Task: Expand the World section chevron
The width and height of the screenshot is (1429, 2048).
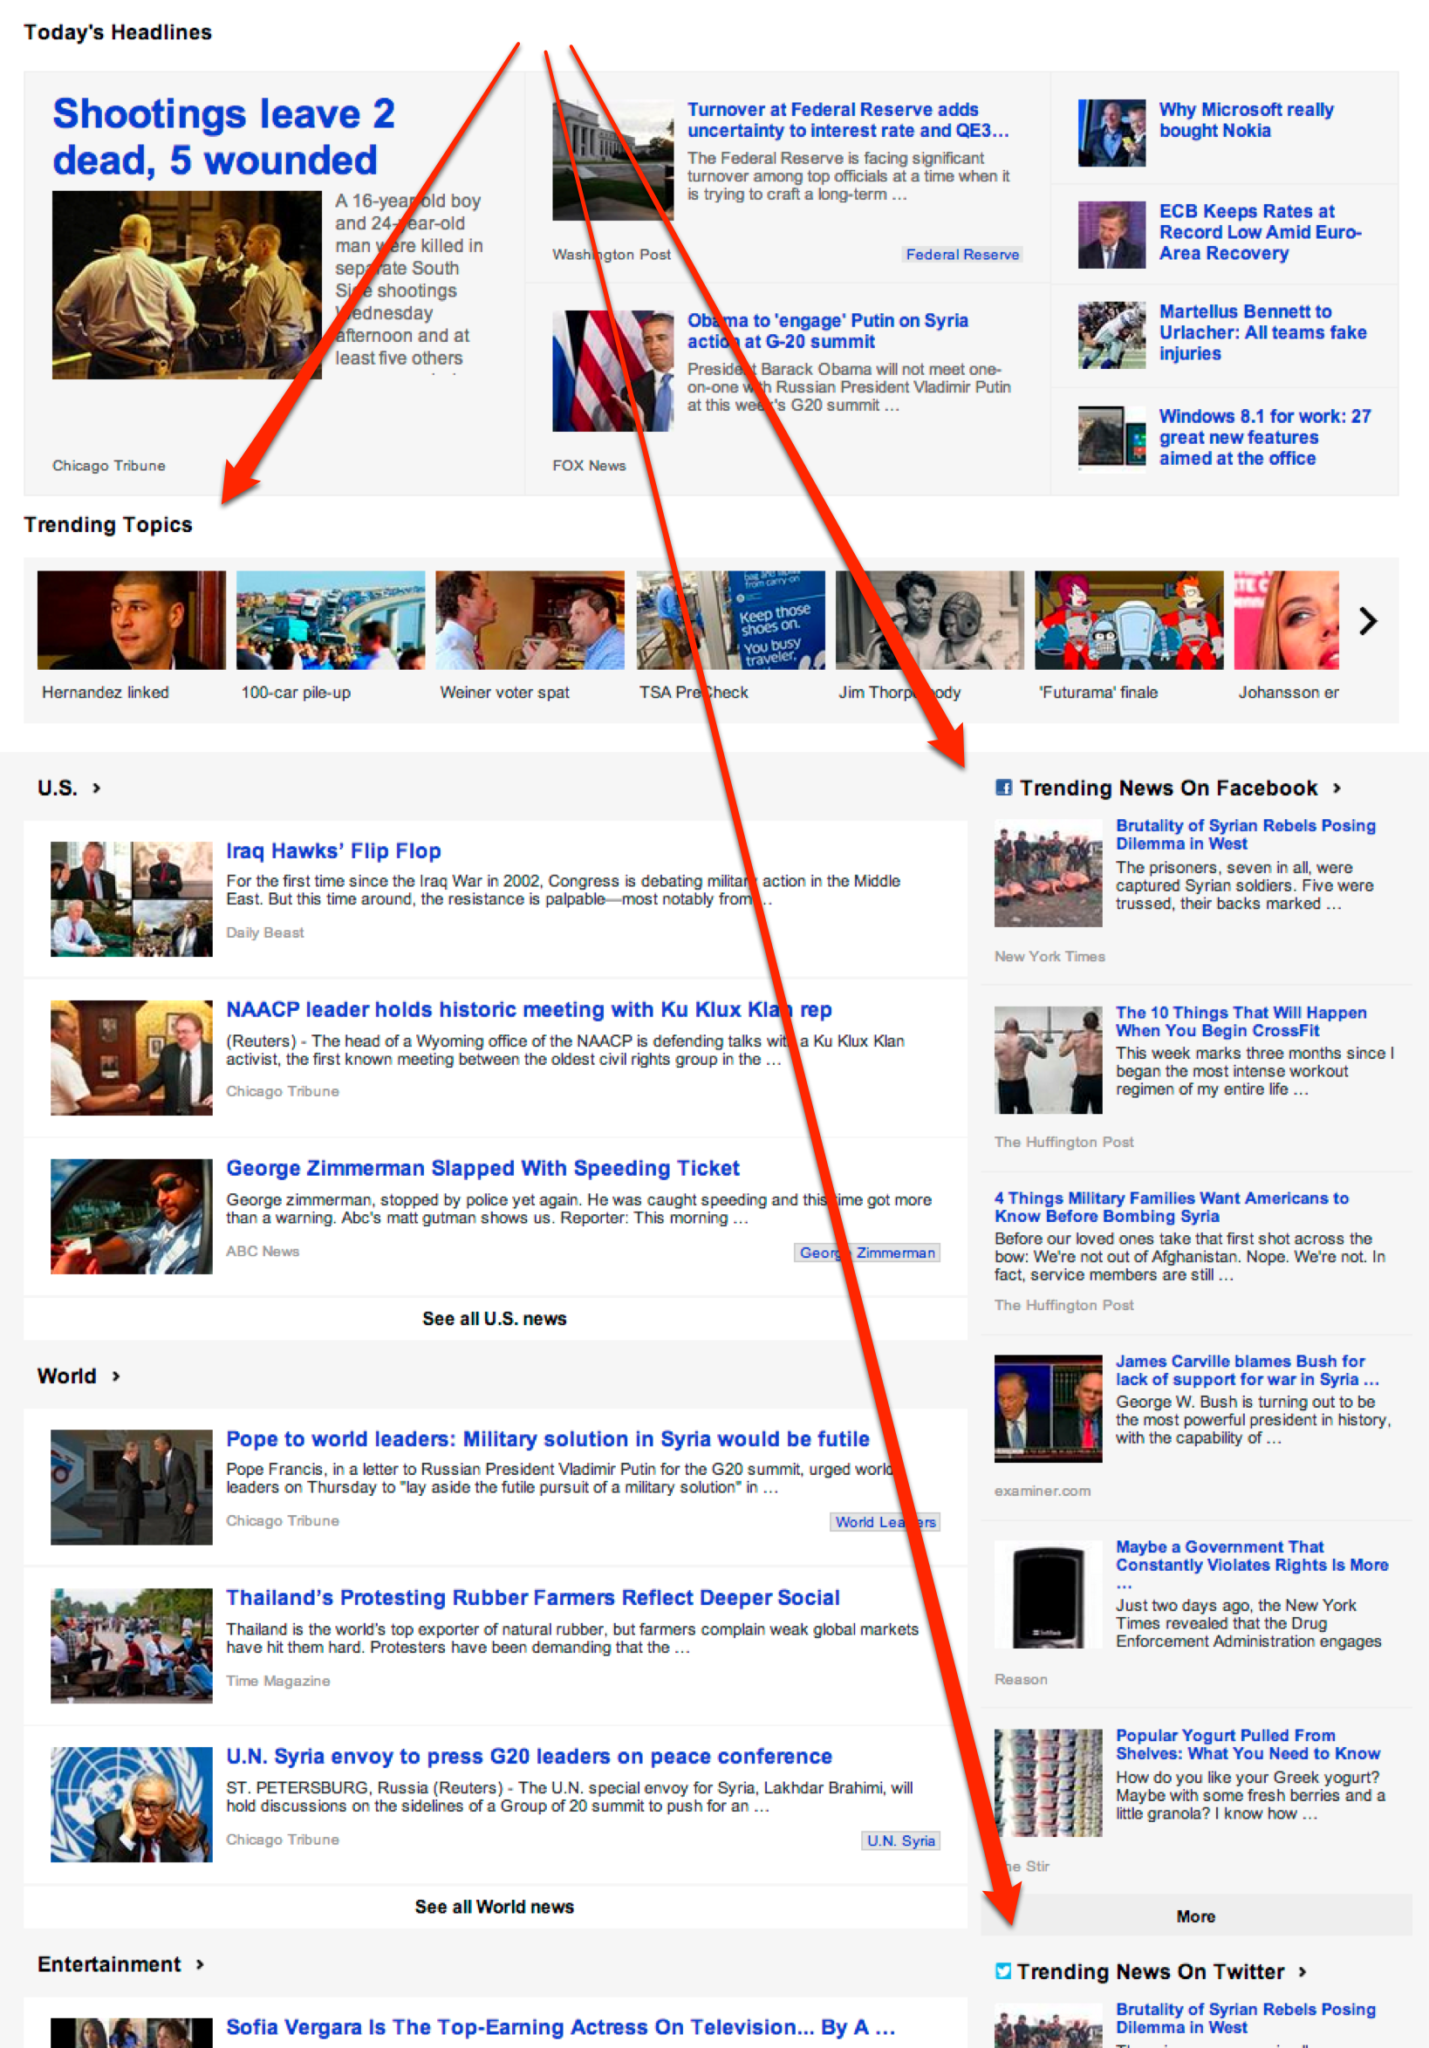Action: [x=116, y=1376]
